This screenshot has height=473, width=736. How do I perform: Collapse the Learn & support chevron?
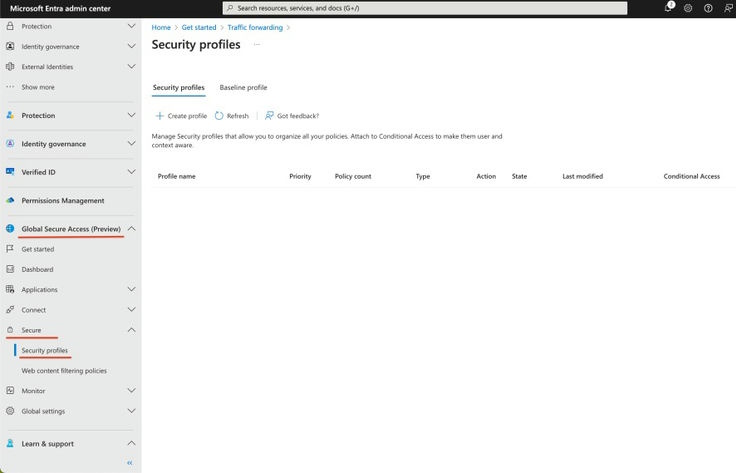pos(131,443)
